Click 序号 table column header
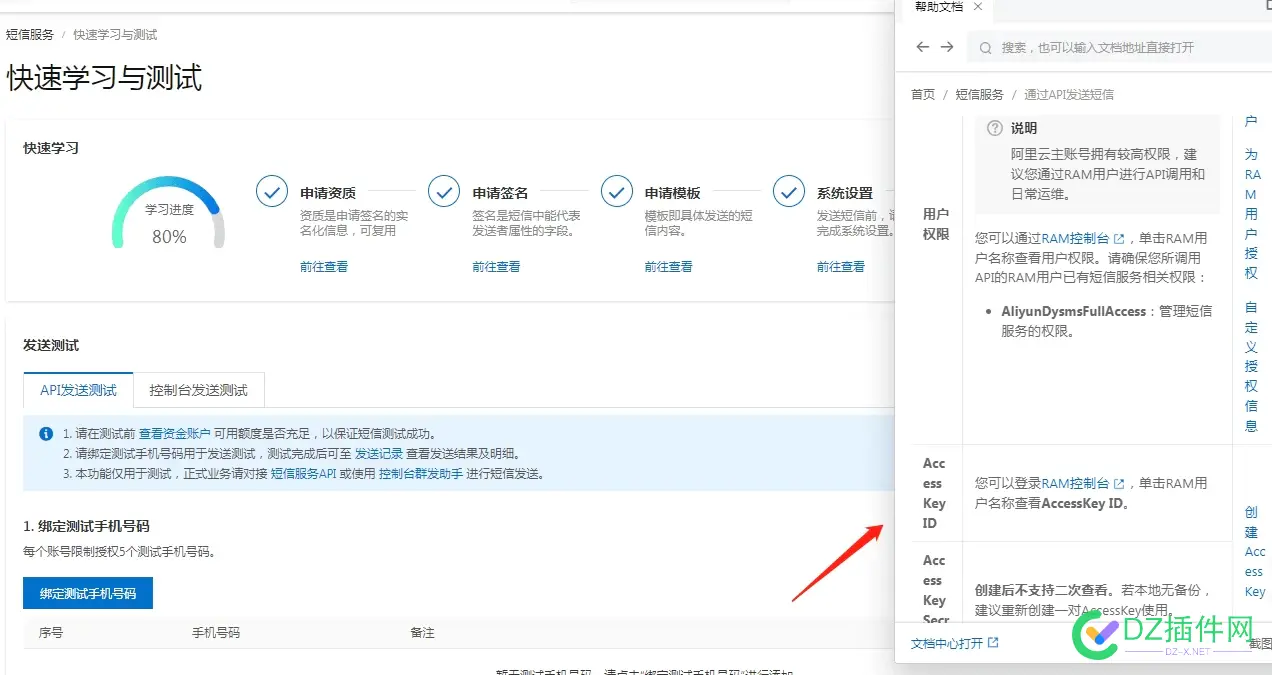 (51, 633)
